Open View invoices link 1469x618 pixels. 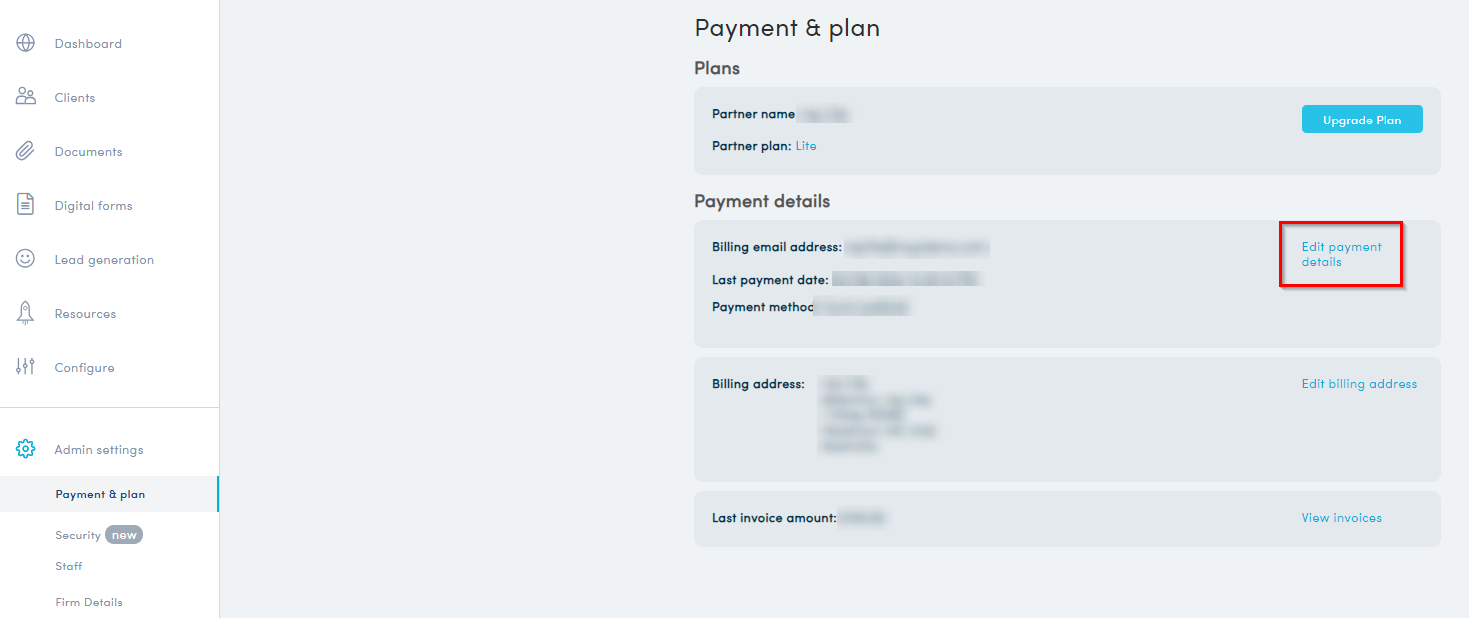1341,518
